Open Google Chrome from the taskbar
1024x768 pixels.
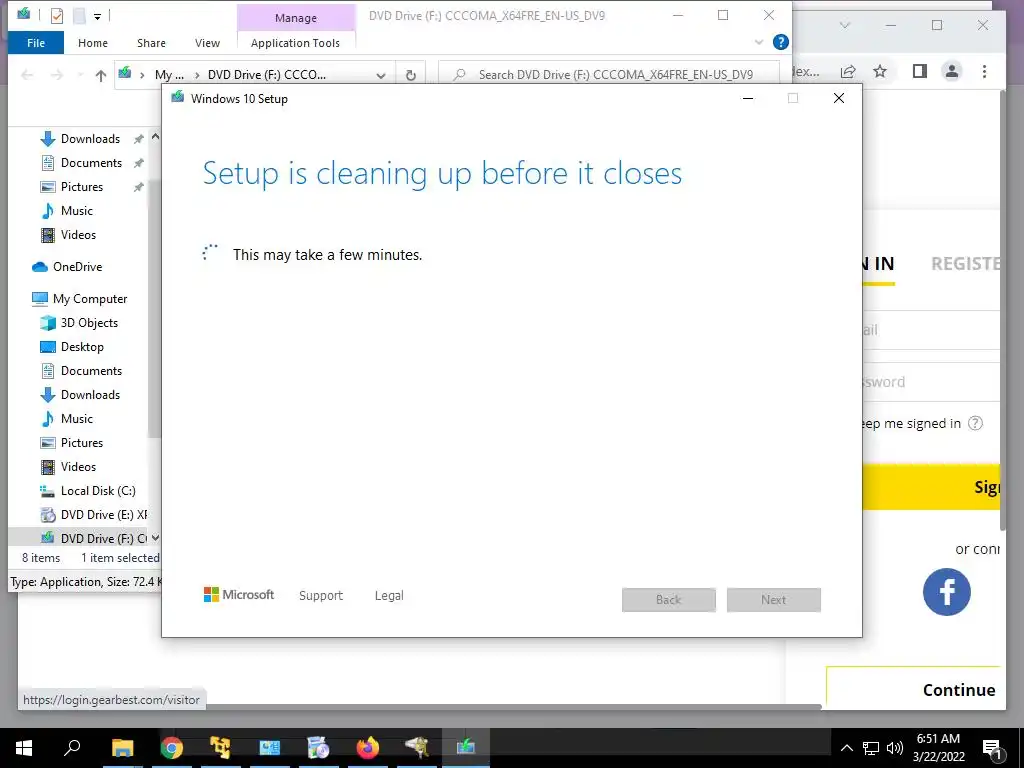tap(171, 748)
